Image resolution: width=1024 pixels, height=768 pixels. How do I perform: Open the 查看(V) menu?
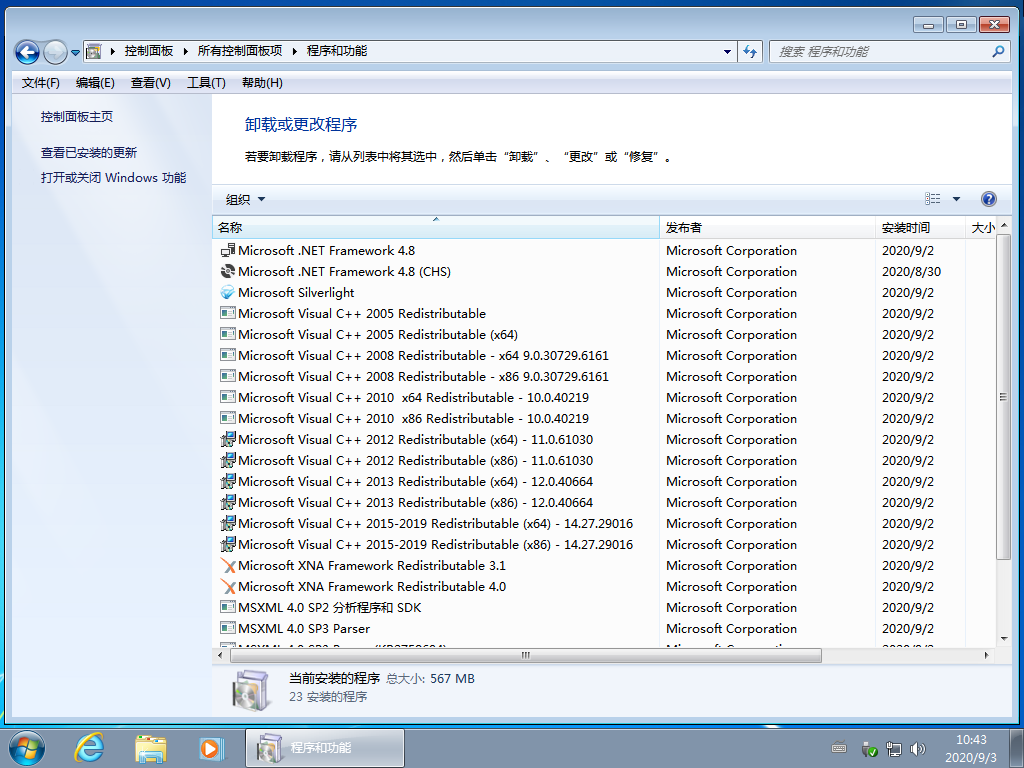(x=150, y=83)
